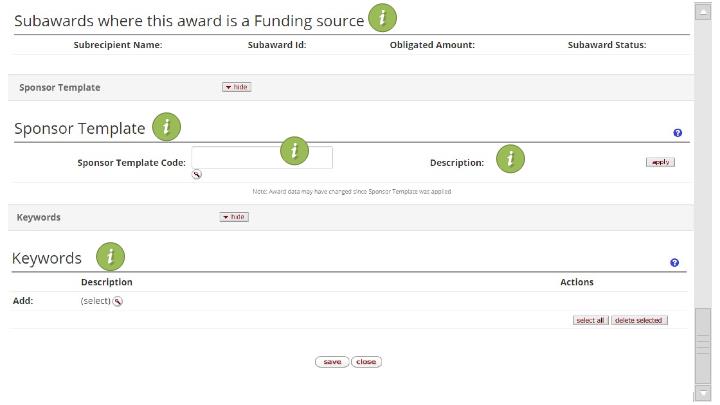Open help for the Keywords section

coord(674,263)
